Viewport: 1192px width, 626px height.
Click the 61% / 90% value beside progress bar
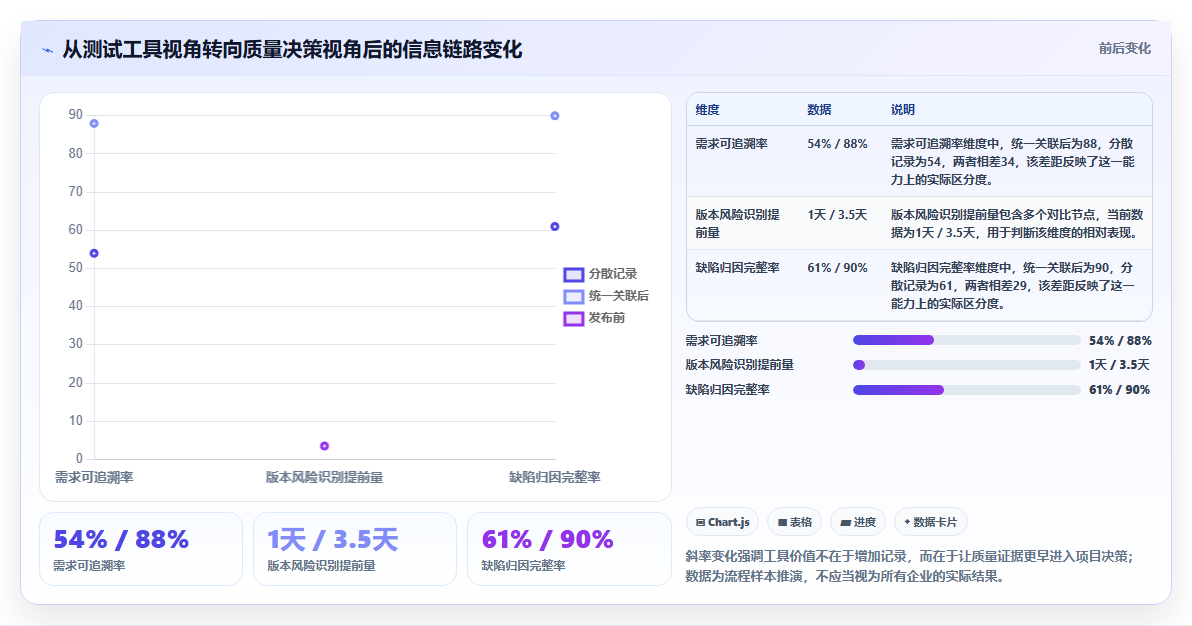1119,389
